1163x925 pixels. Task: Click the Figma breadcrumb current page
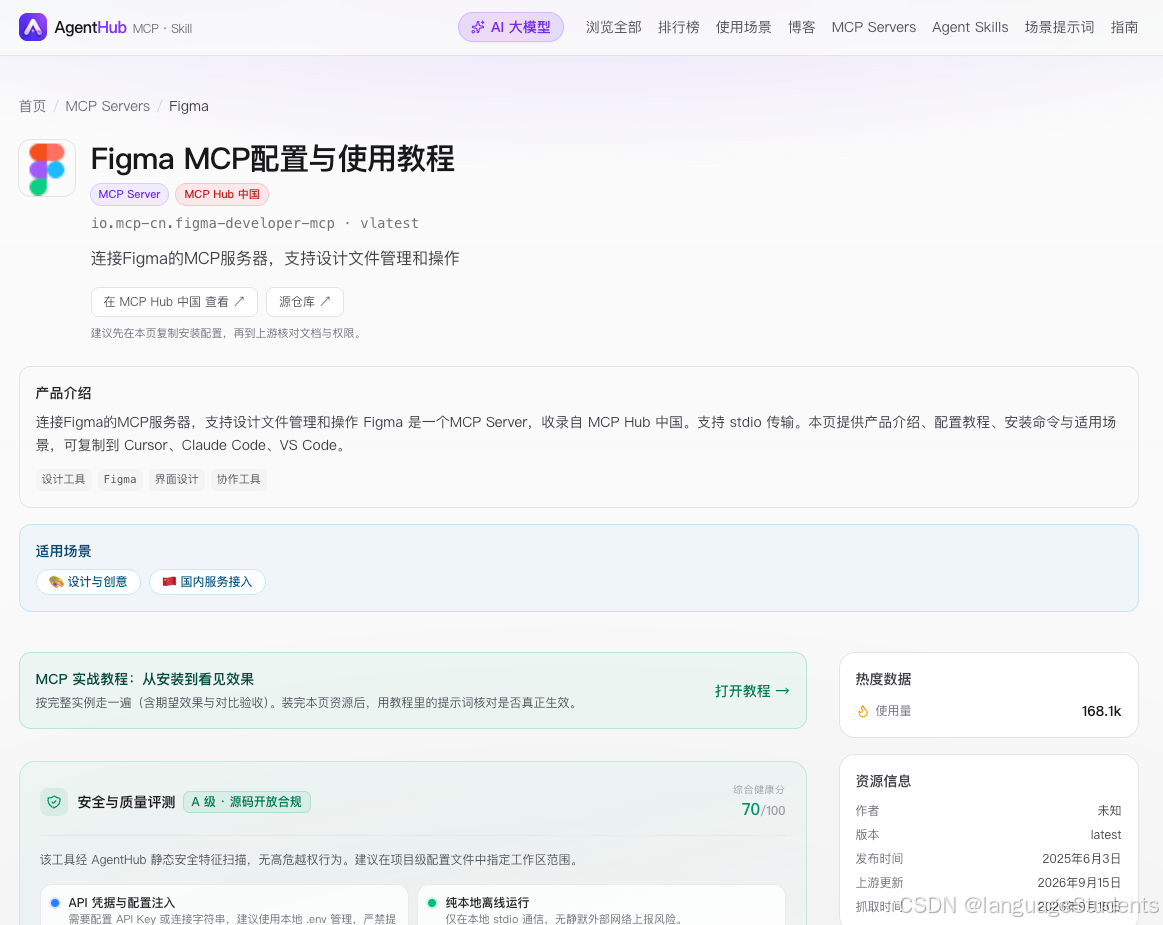tap(188, 106)
